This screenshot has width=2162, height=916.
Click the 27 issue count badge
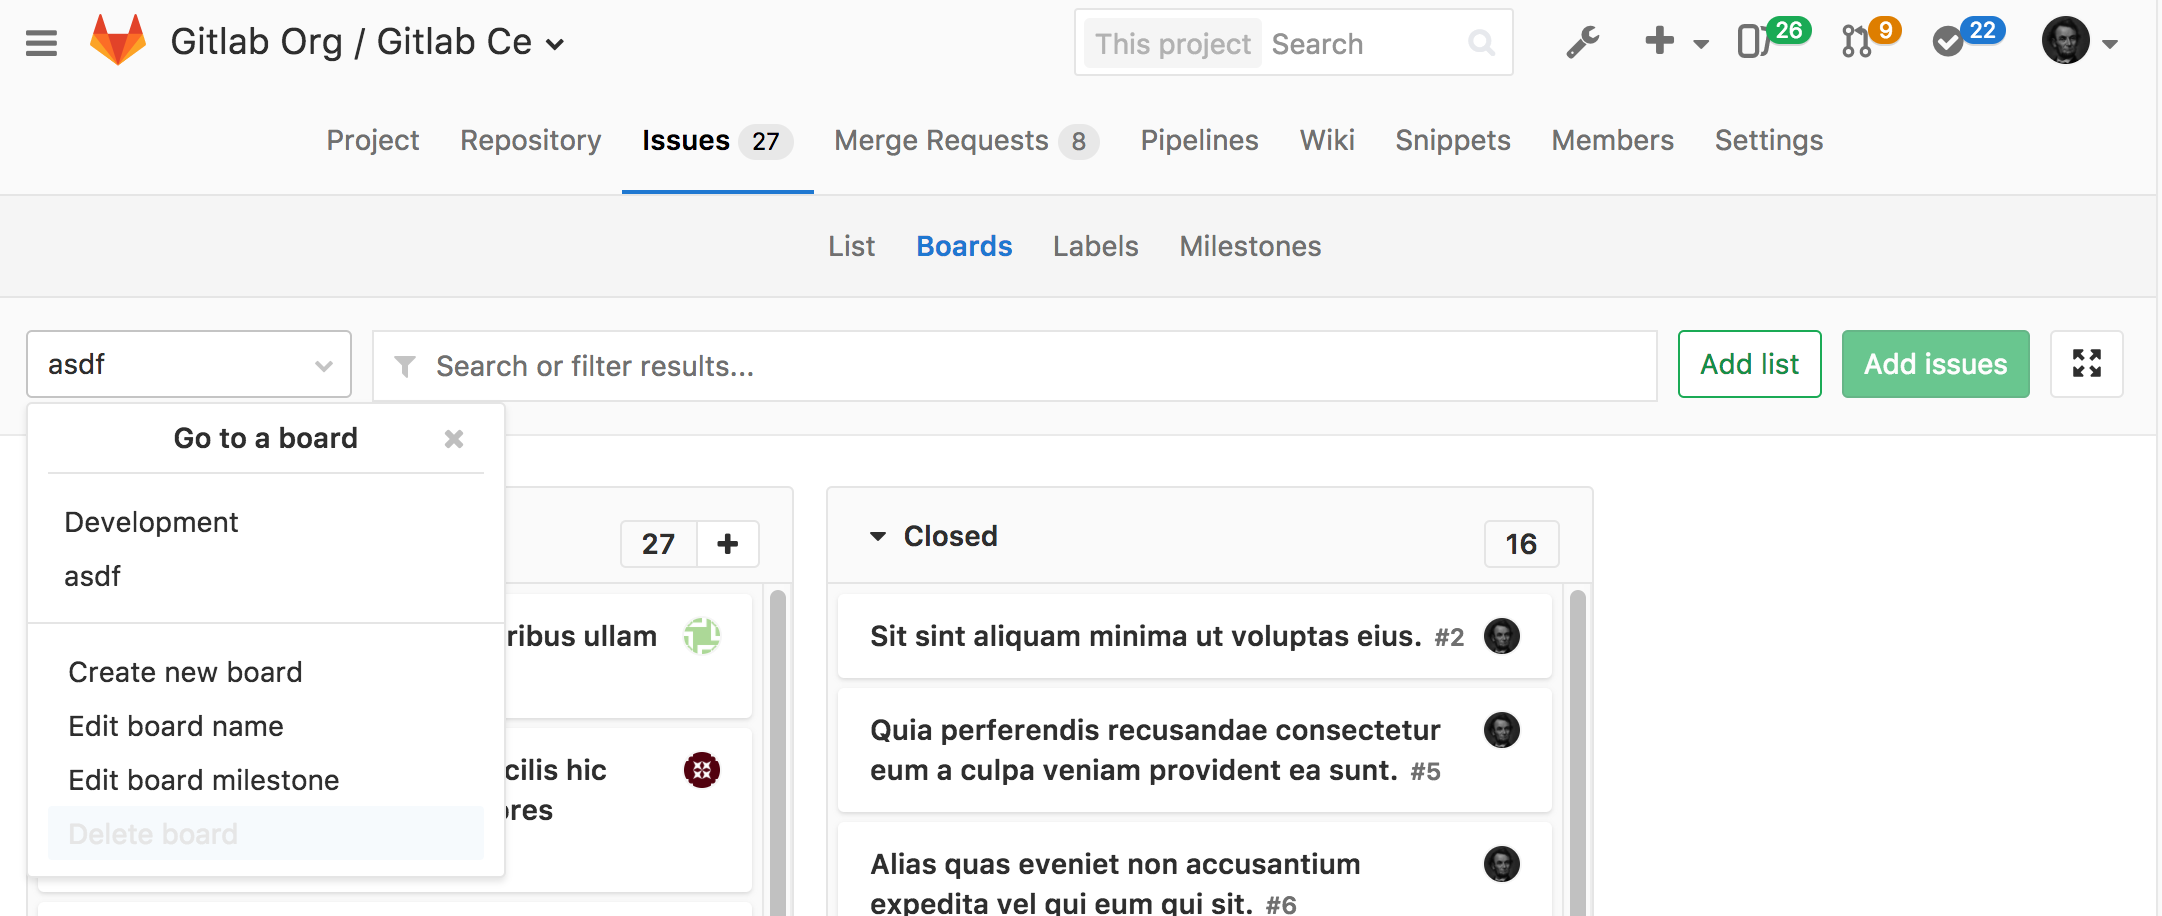click(658, 544)
